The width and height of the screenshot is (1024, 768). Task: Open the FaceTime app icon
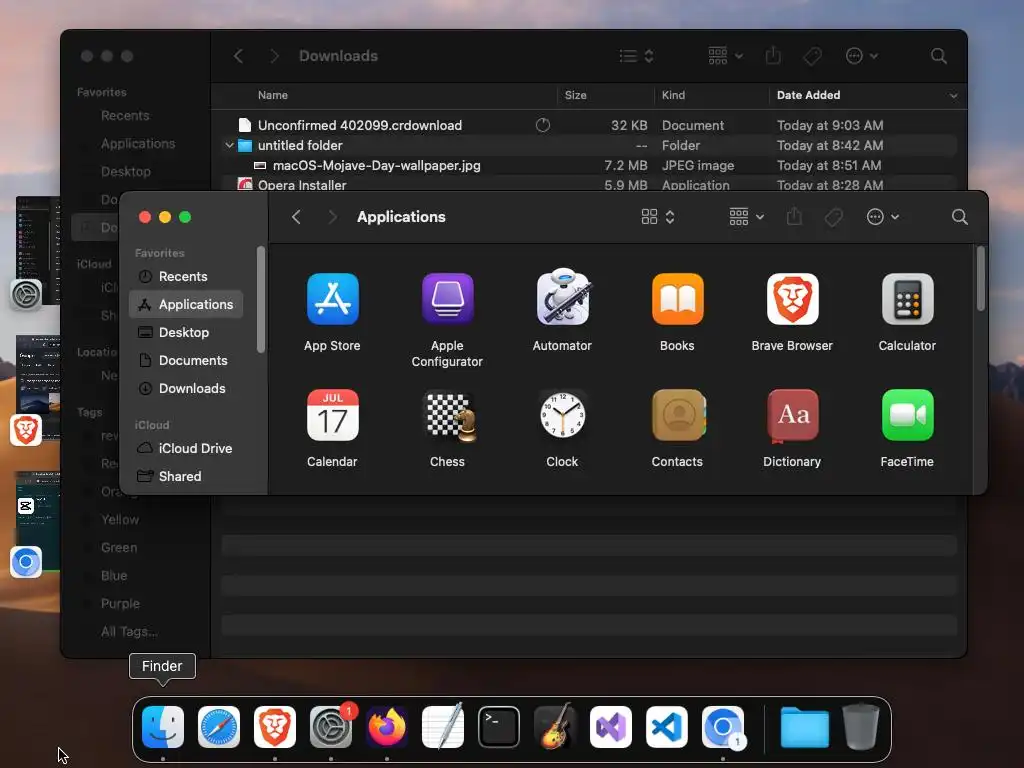pos(907,415)
